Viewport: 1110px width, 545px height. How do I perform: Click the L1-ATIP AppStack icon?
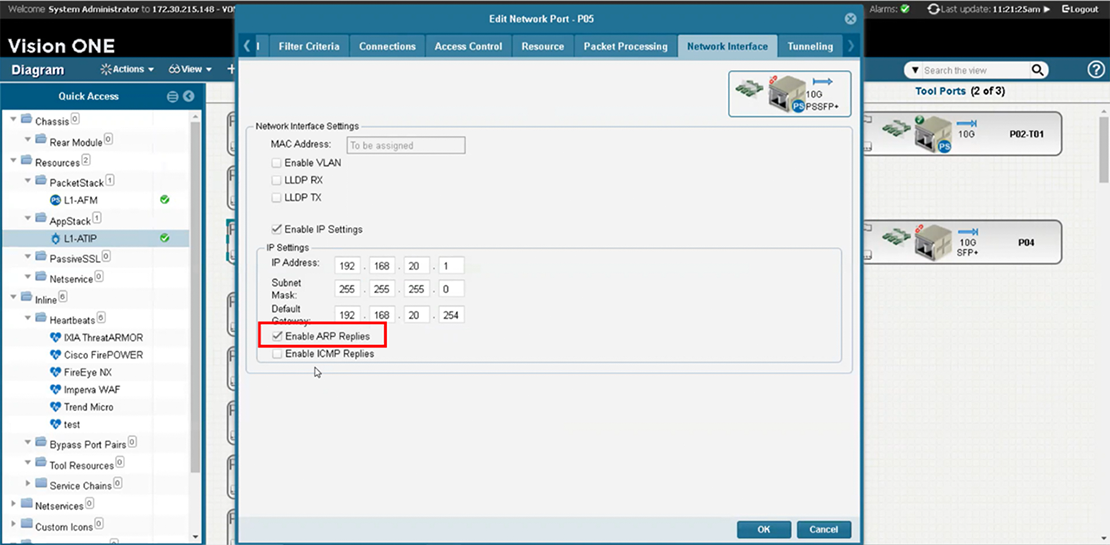[x=56, y=238]
